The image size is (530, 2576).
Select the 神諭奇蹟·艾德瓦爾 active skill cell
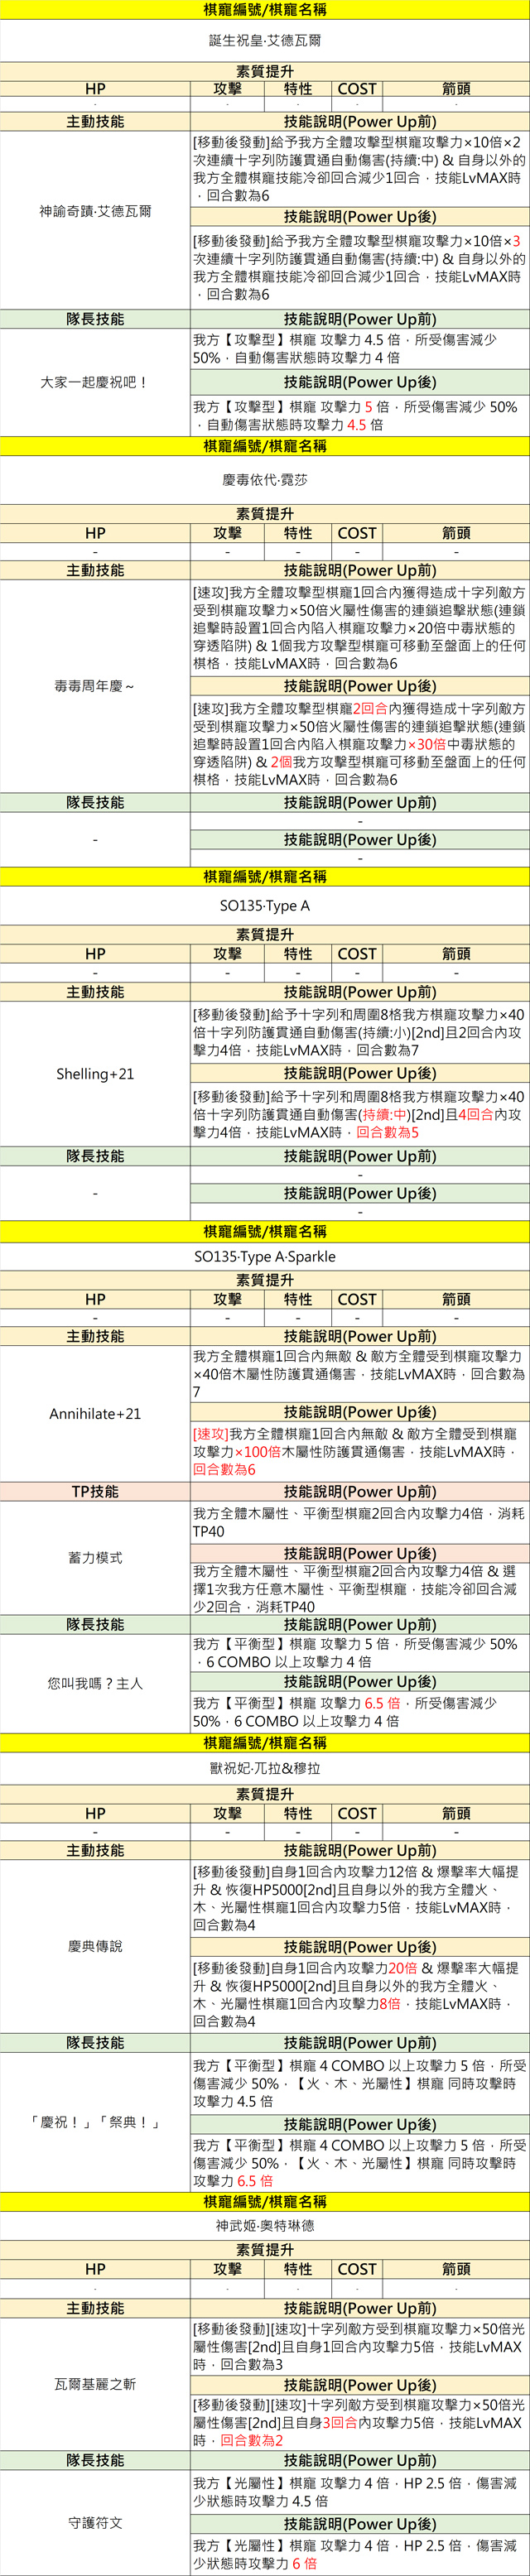[95, 212]
